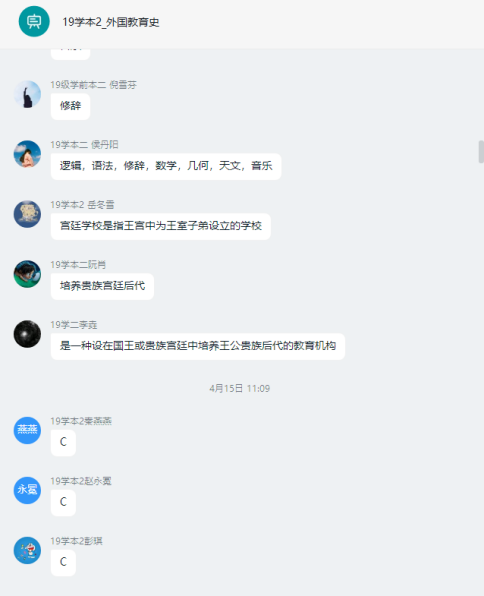Open the avatar next to 19学本2 岳冬雪
484x596 pixels.
click(x=27, y=214)
